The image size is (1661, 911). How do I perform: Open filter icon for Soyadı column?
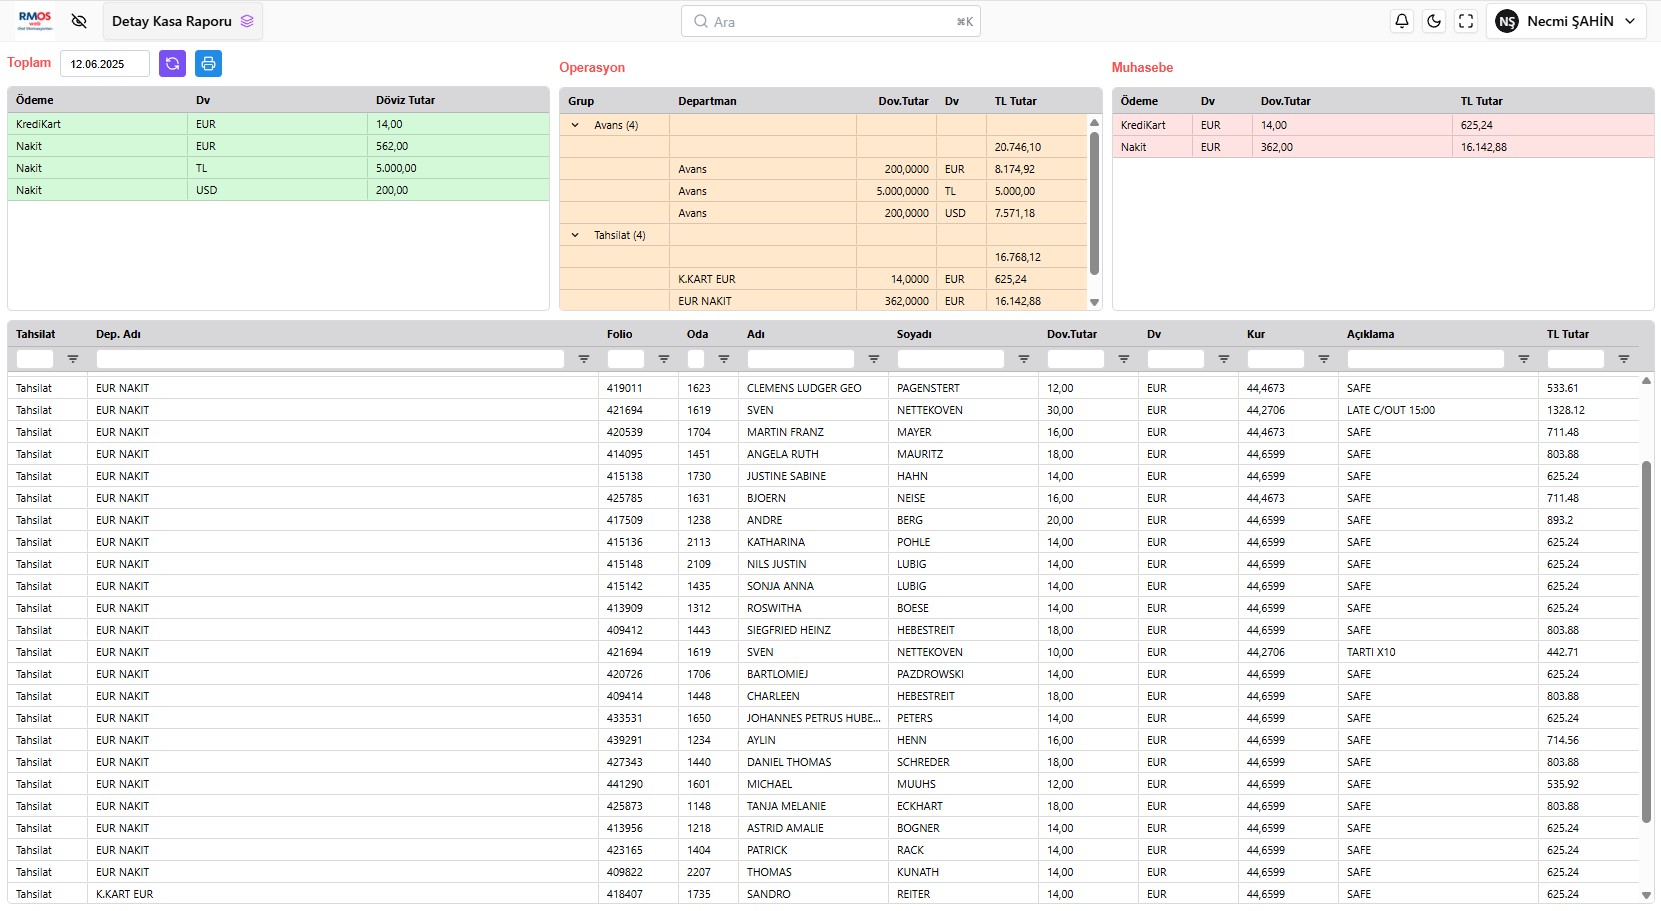tap(1024, 359)
